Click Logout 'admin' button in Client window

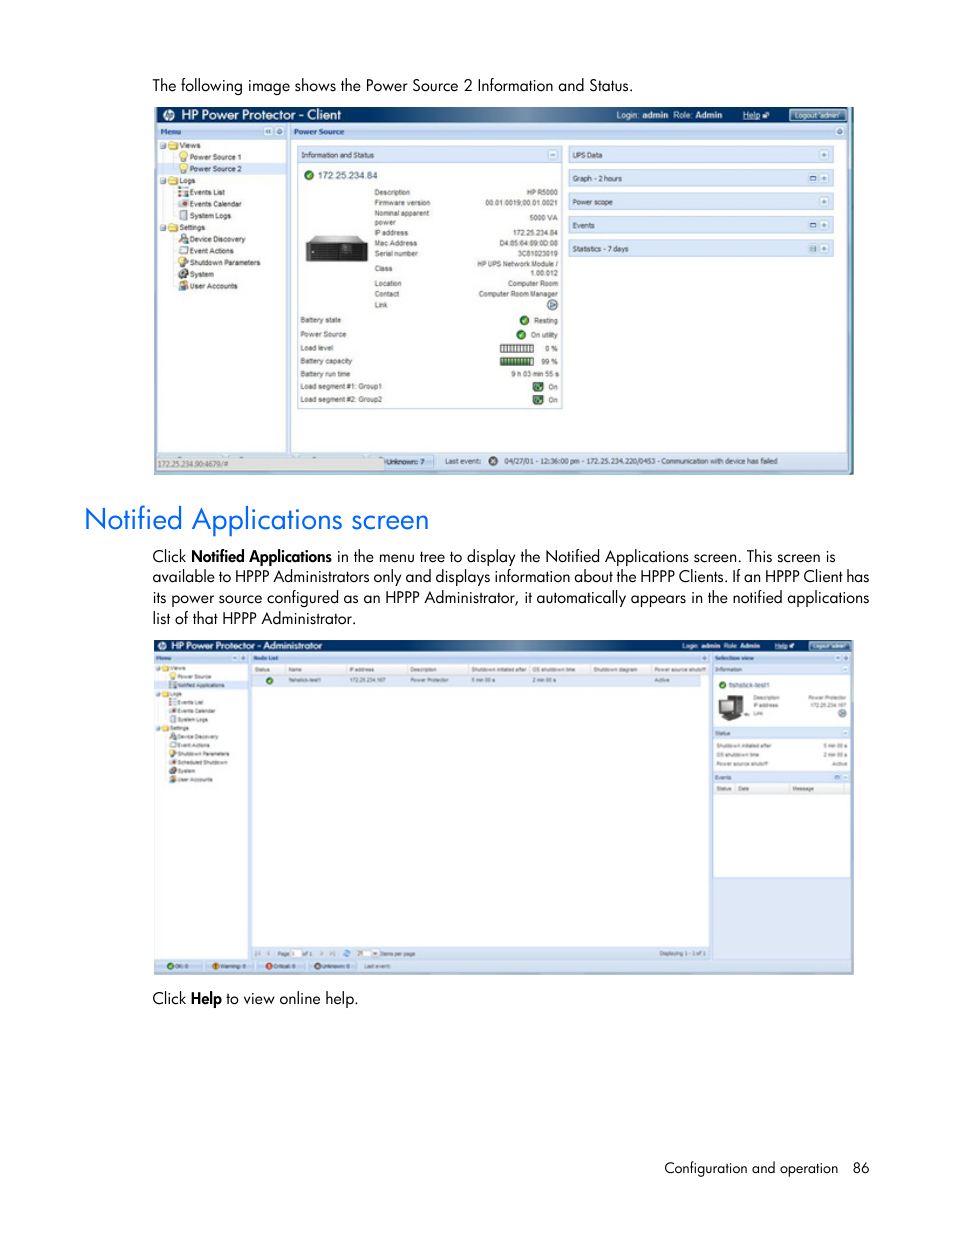[818, 115]
